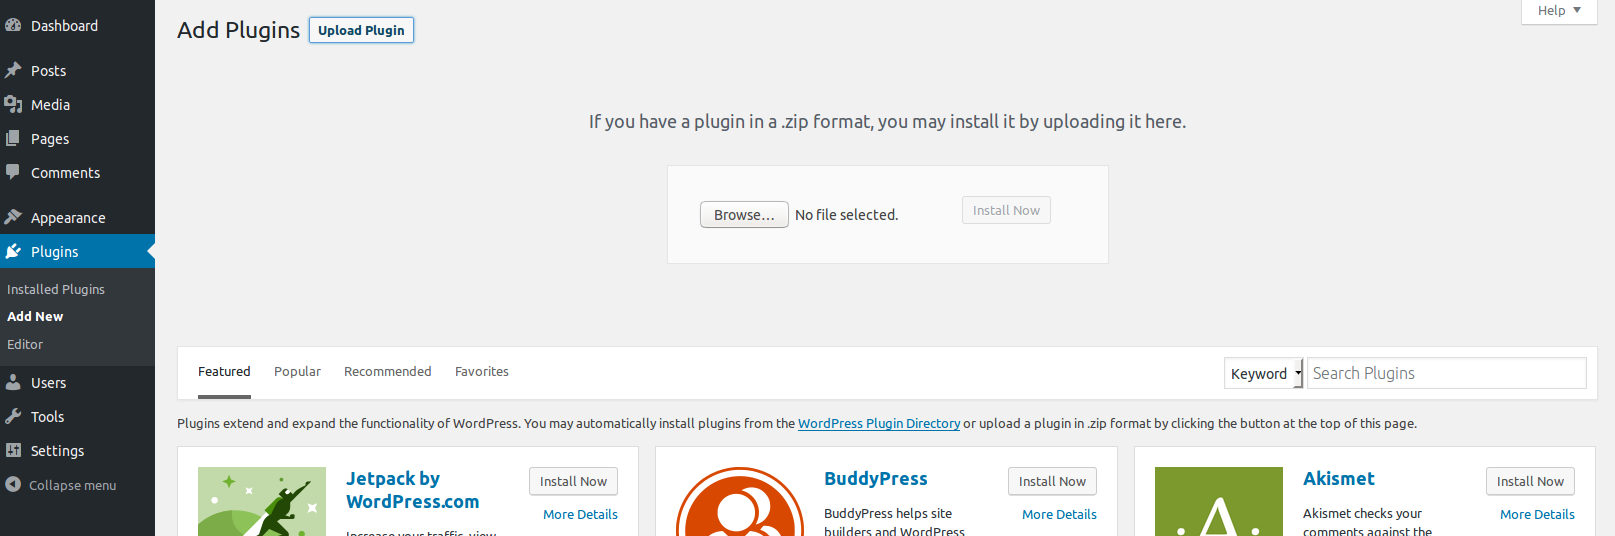Click the Settings sliders icon

[x=13, y=450]
